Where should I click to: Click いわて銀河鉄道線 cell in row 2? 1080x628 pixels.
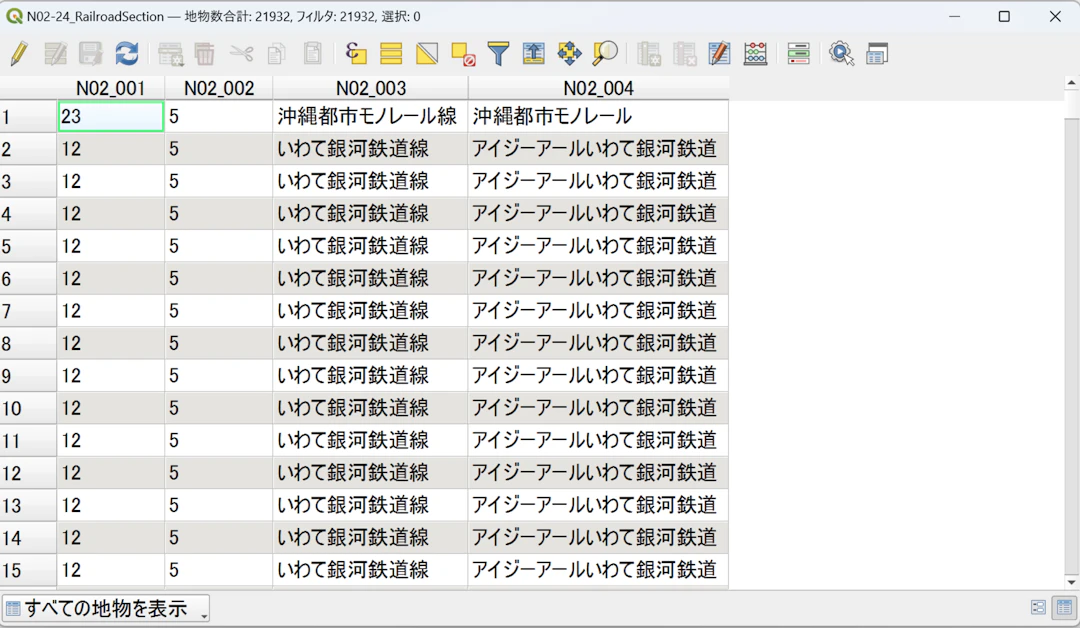tap(371, 149)
